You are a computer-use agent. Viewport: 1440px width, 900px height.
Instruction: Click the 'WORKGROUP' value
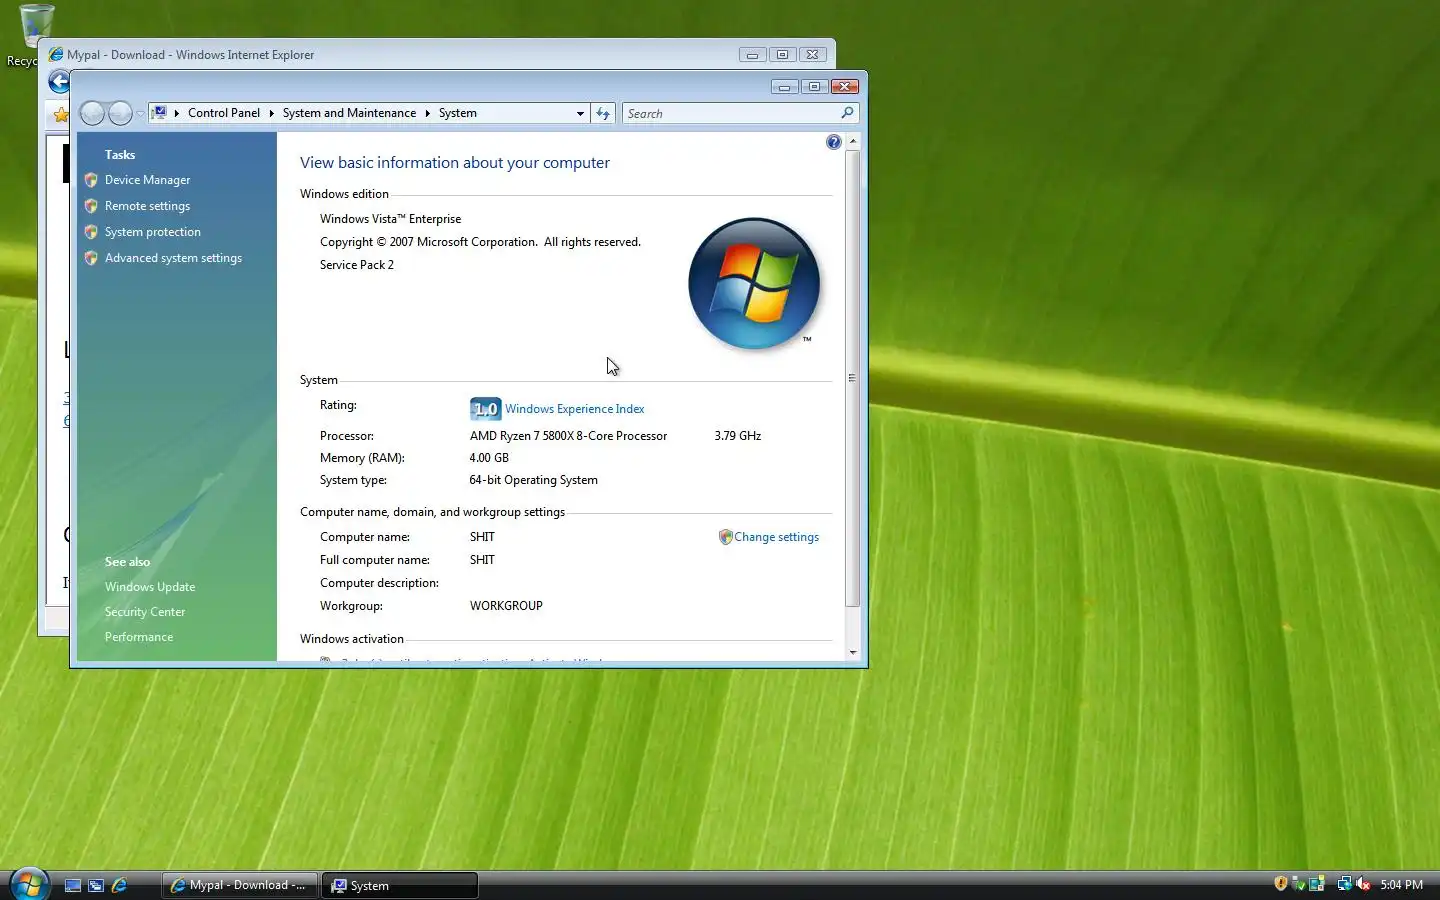[506, 606]
